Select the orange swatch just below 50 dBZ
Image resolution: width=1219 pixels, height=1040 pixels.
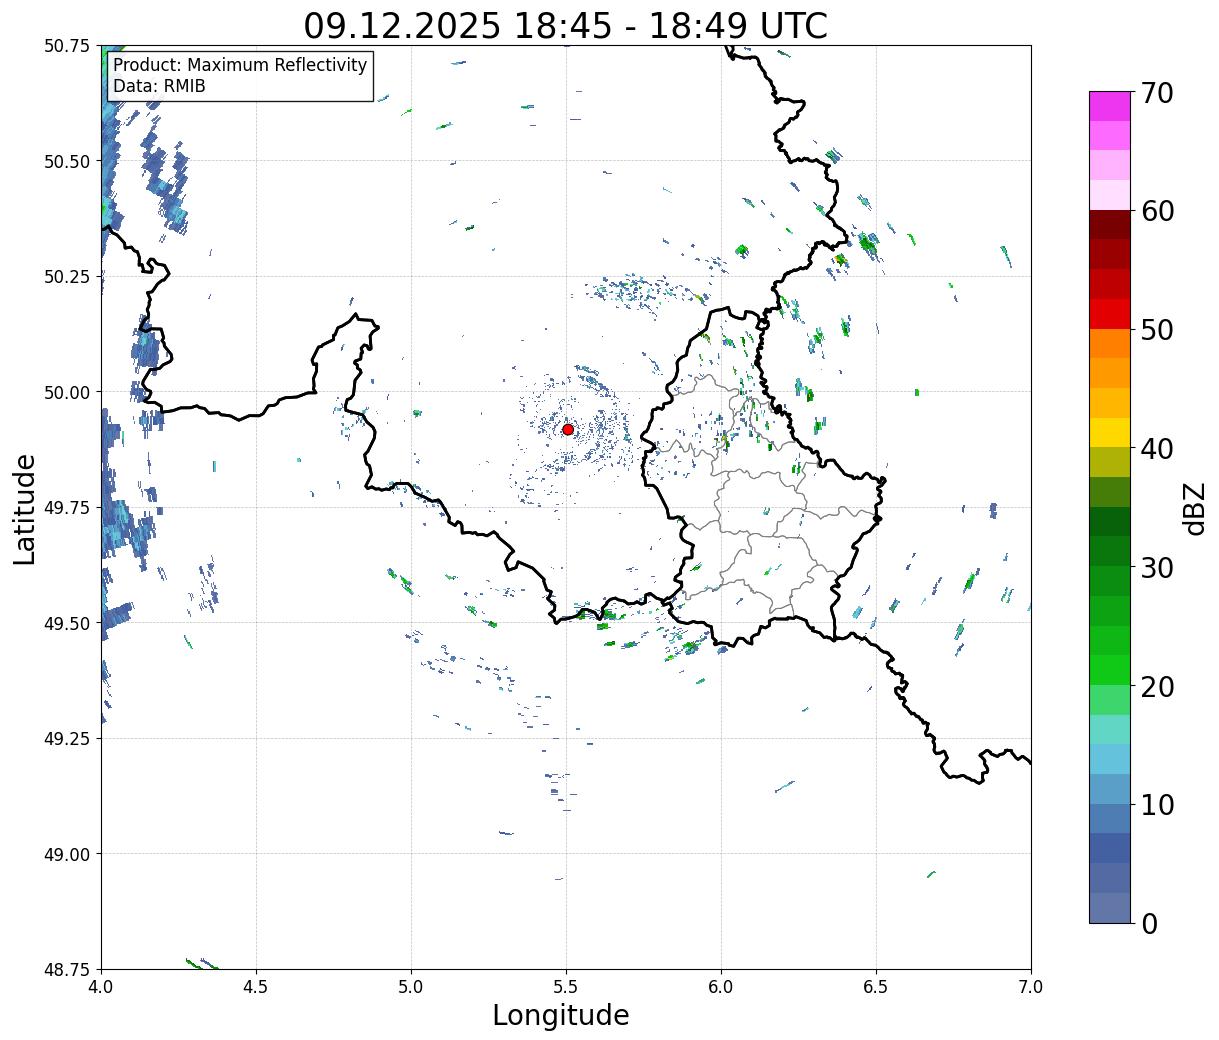point(1110,343)
